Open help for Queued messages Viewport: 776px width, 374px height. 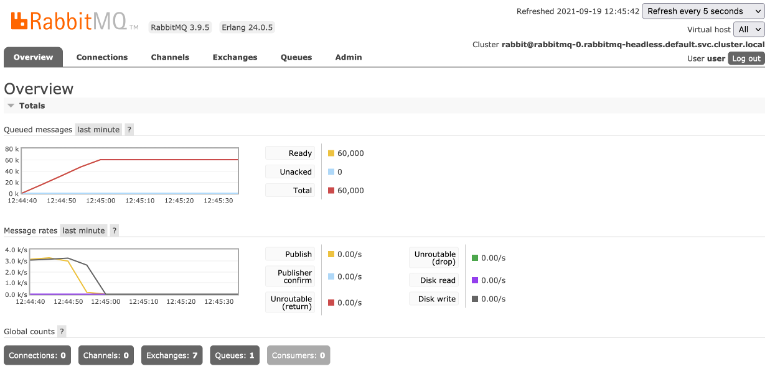[x=129, y=130]
